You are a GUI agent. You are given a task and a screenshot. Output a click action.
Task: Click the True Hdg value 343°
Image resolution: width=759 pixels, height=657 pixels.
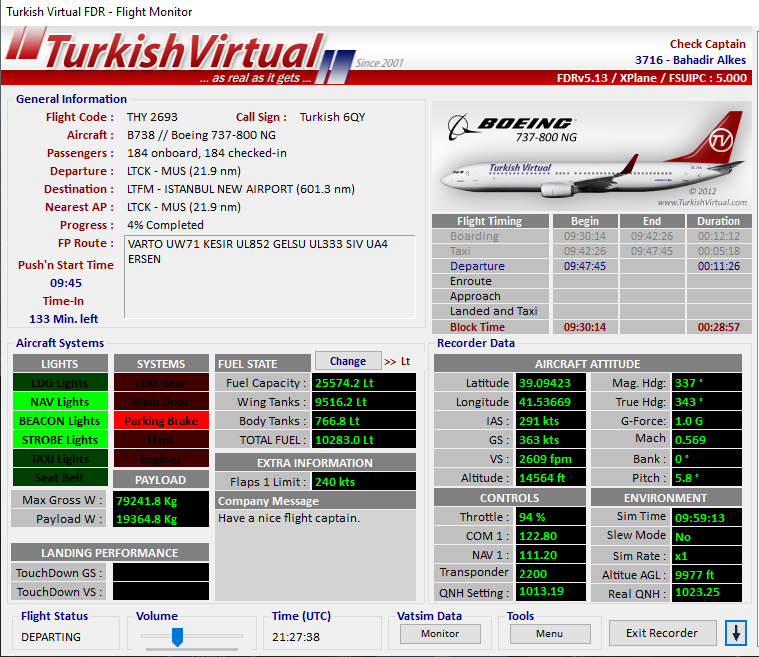(x=707, y=401)
